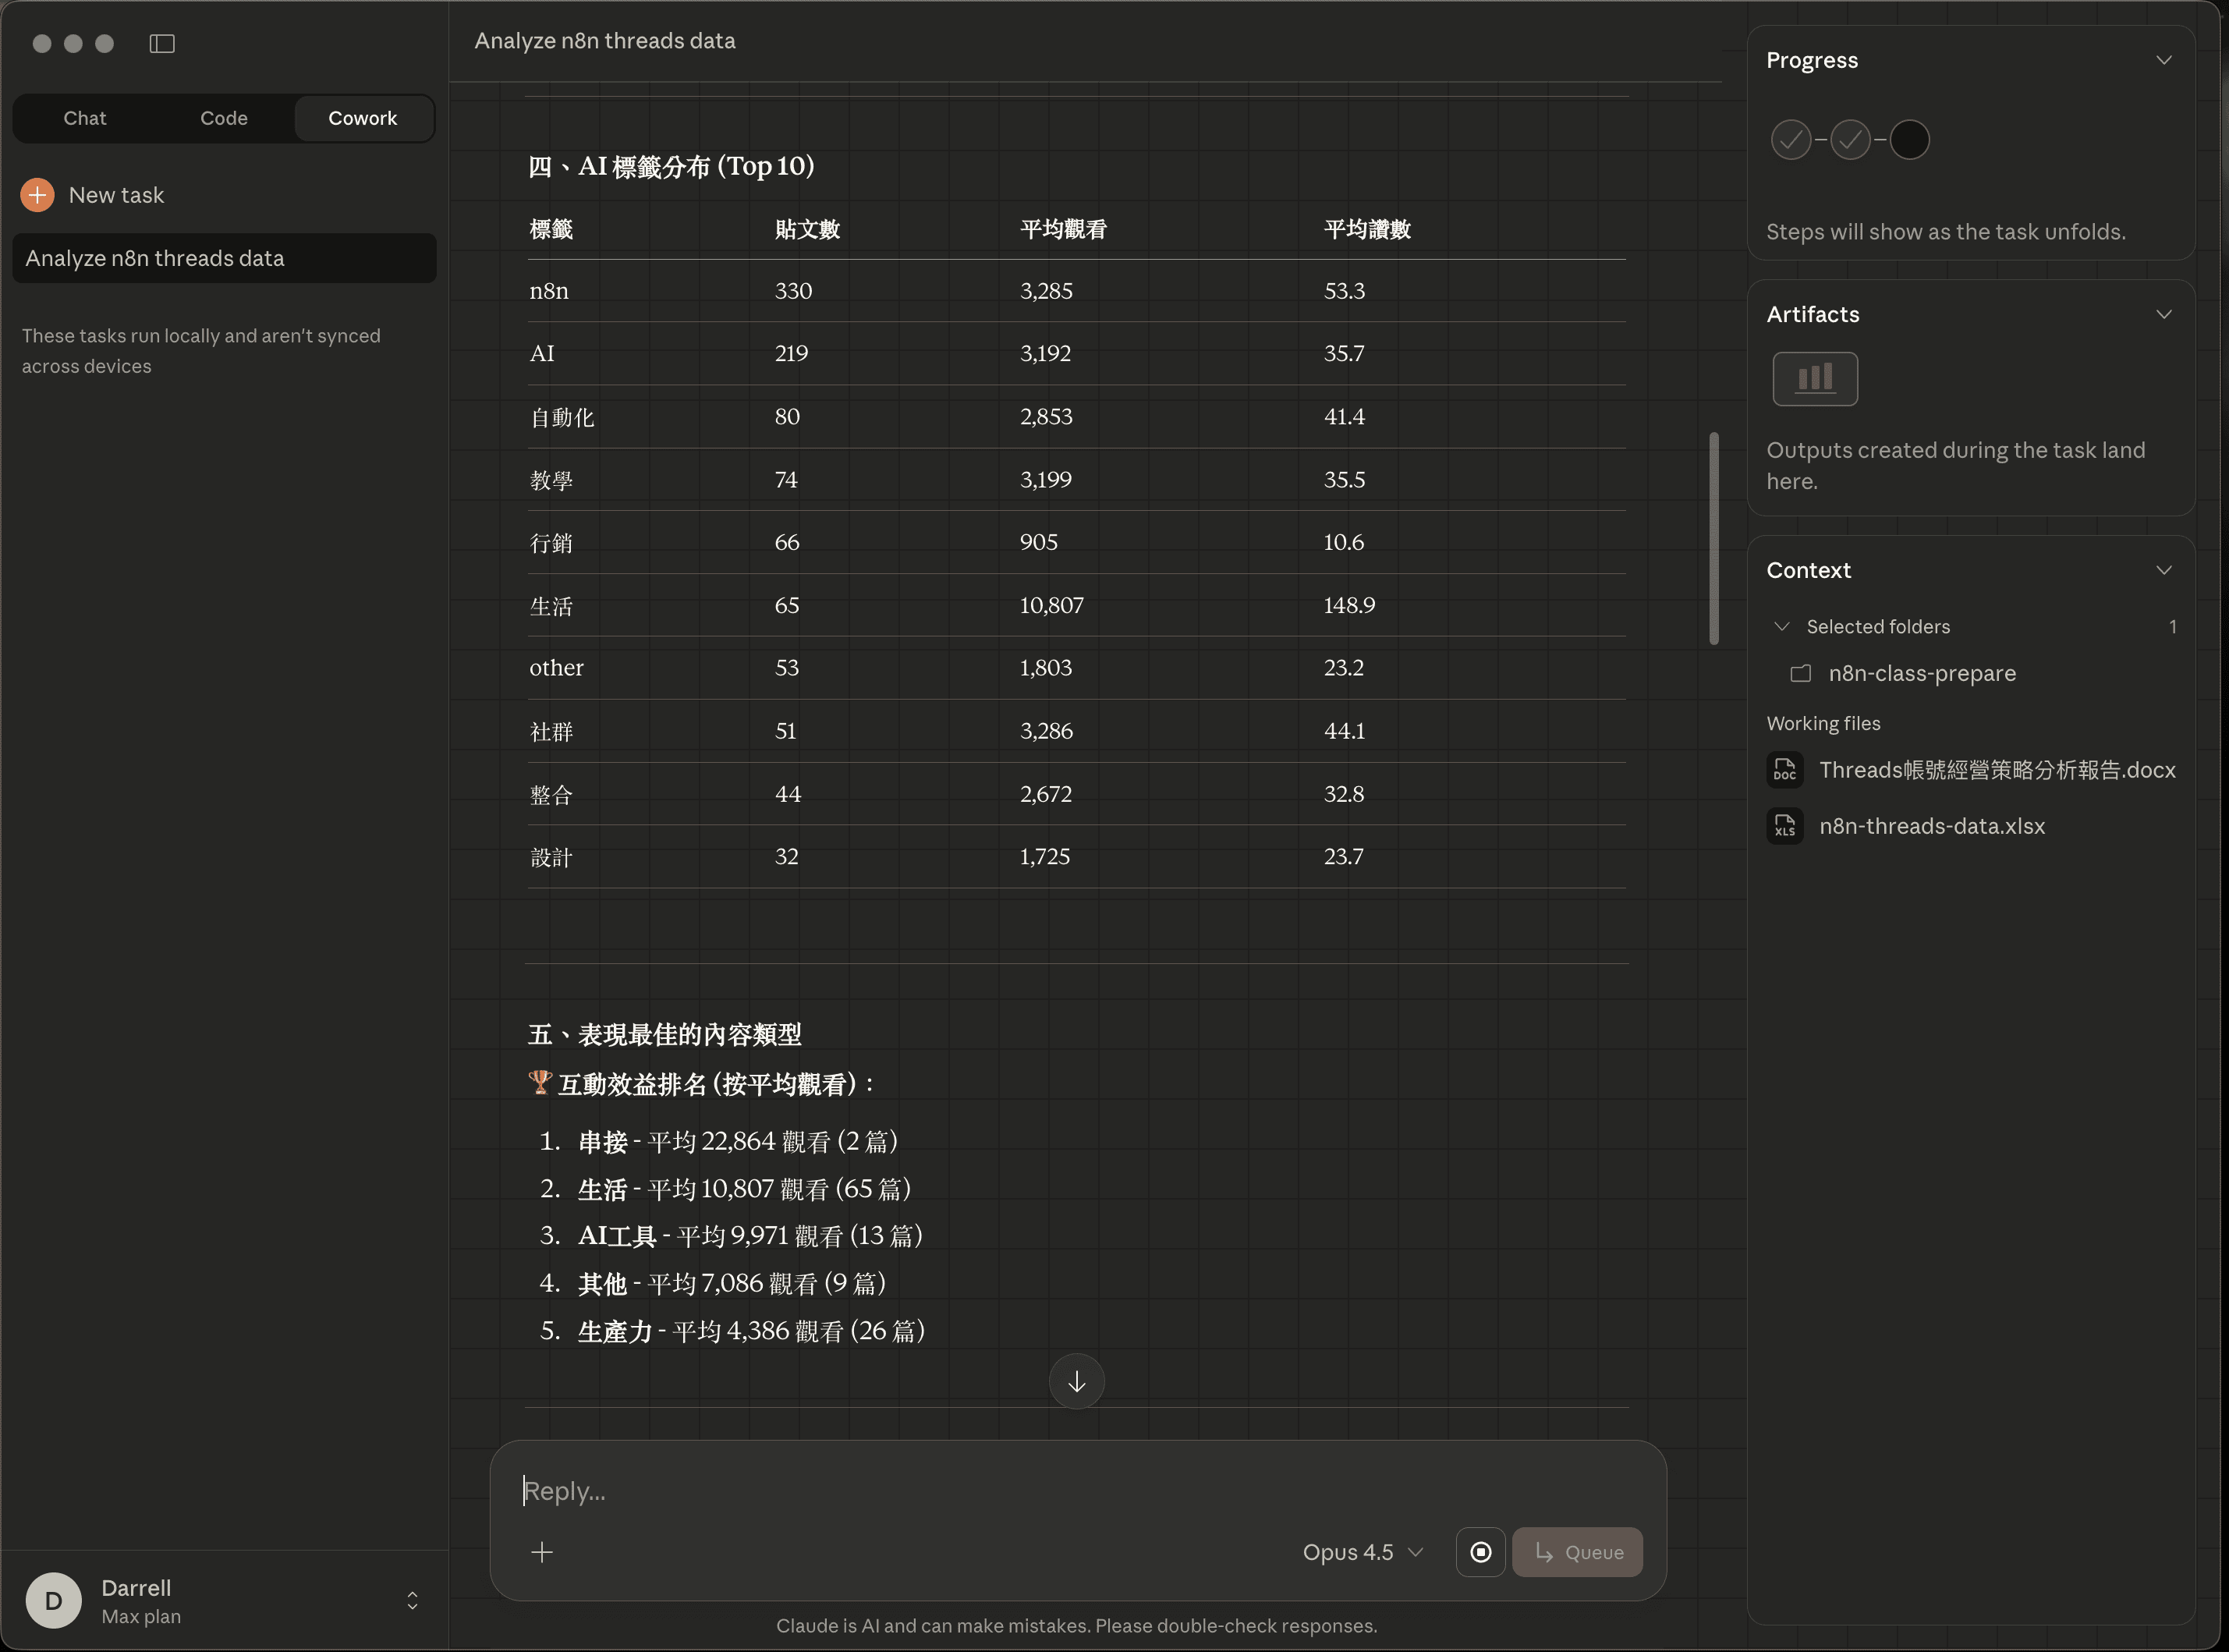Click the XLS icon for n8n-threads-data.xlsx
The image size is (2229, 1652).
(x=1786, y=825)
